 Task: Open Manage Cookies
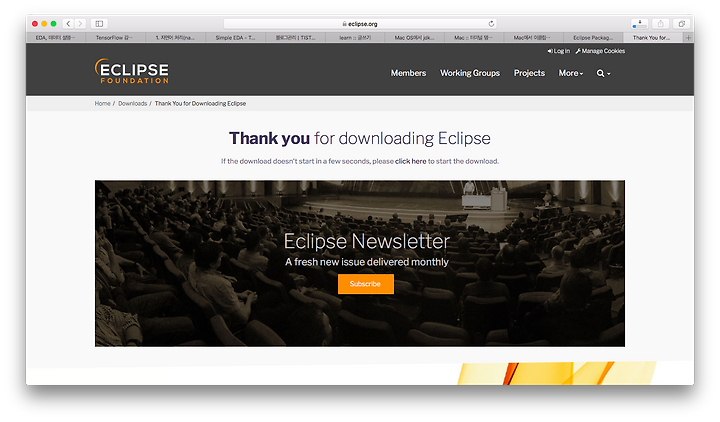(x=600, y=51)
